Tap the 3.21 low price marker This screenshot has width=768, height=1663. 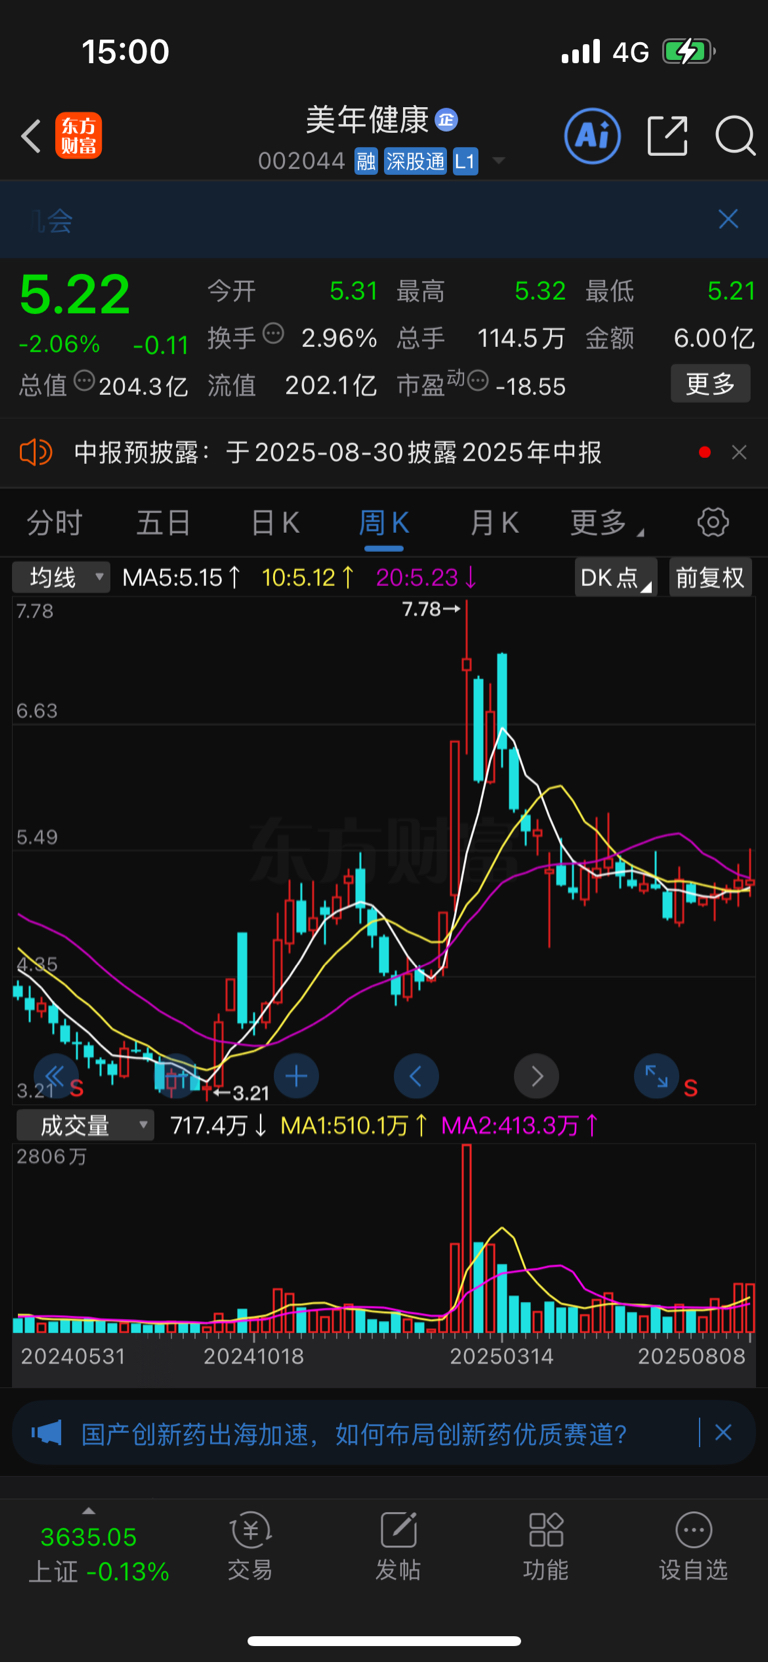[241, 1093]
